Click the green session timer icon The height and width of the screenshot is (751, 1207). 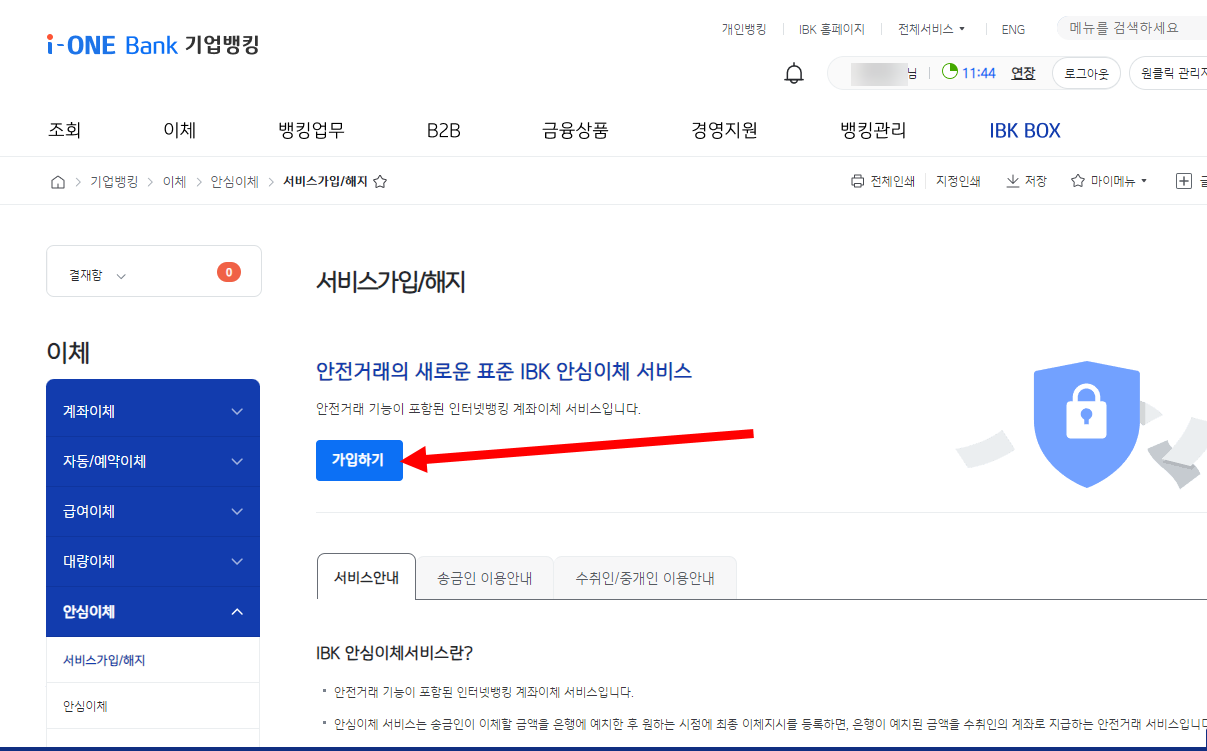[949, 72]
